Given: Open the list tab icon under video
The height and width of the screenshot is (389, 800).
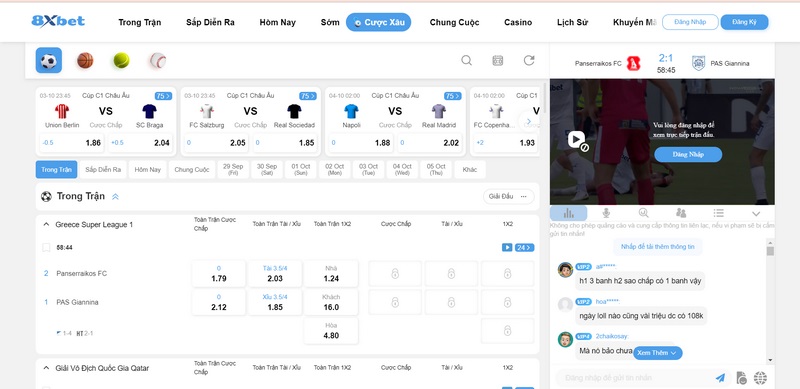Looking at the screenshot, I should pos(718,213).
